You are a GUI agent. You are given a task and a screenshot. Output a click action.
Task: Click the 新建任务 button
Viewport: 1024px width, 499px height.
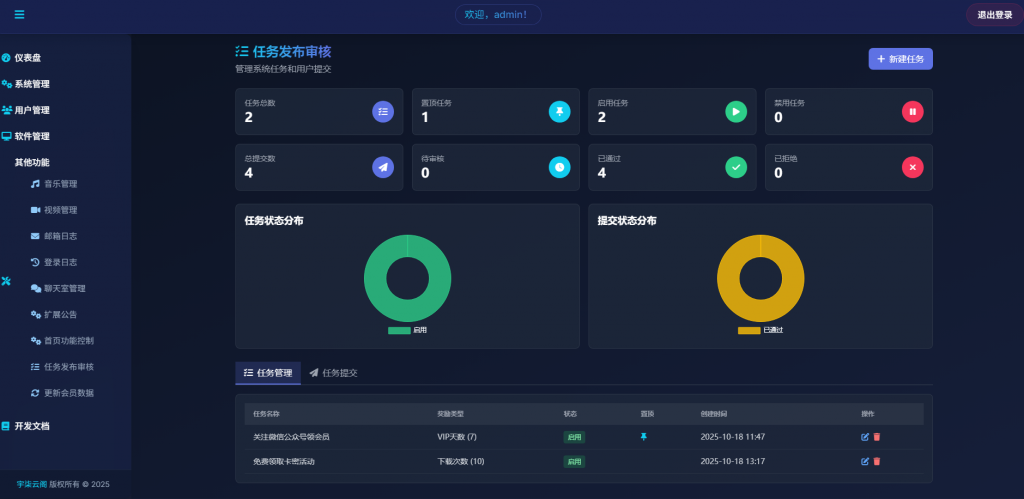pyautogui.click(x=901, y=59)
